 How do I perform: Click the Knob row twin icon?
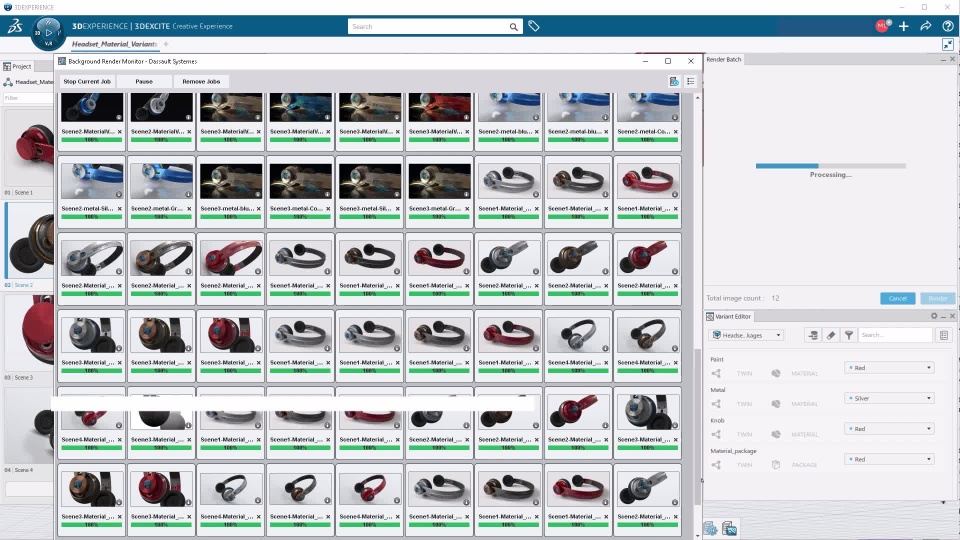pyautogui.click(x=716, y=434)
